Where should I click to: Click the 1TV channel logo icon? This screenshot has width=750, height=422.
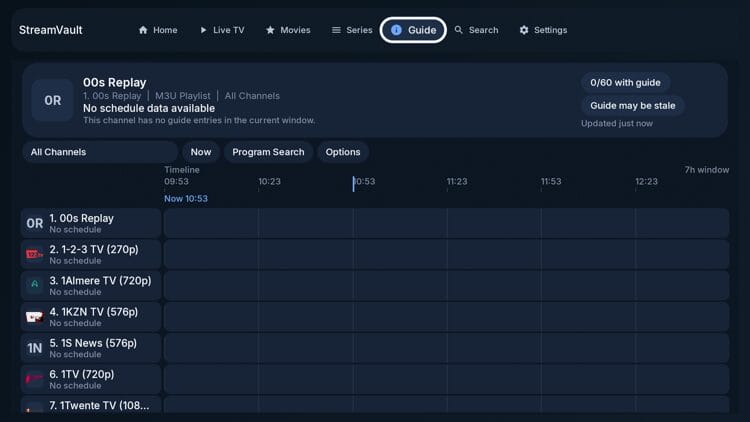(35, 379)
